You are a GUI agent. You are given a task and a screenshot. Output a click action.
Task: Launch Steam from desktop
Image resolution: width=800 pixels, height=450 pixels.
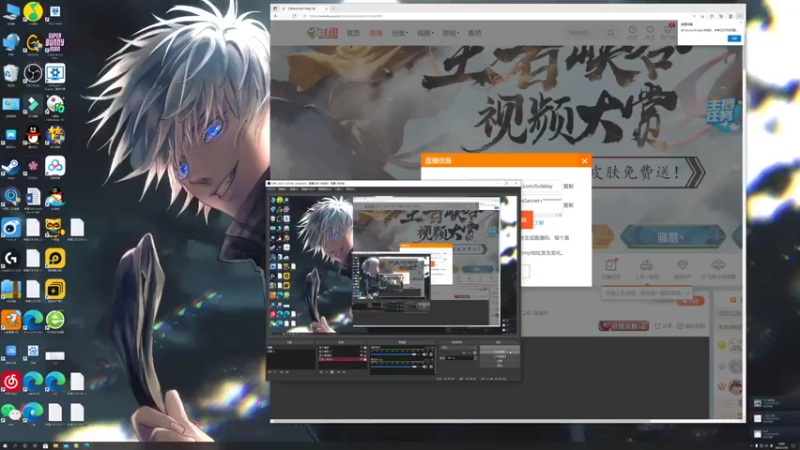coord(11,167)
